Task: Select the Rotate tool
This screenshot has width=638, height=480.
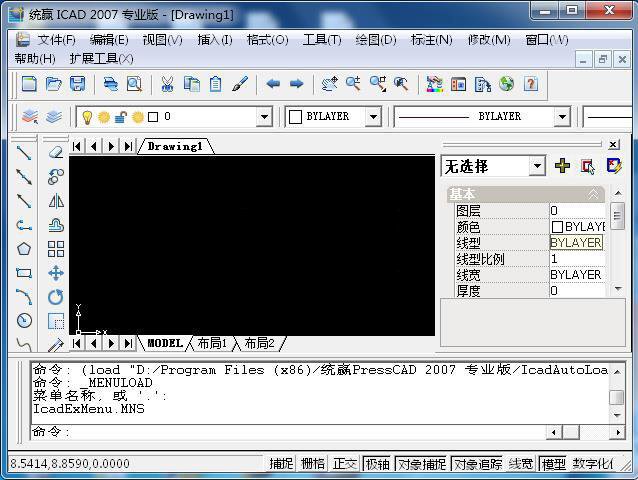Action: click(x=56, y=297)
